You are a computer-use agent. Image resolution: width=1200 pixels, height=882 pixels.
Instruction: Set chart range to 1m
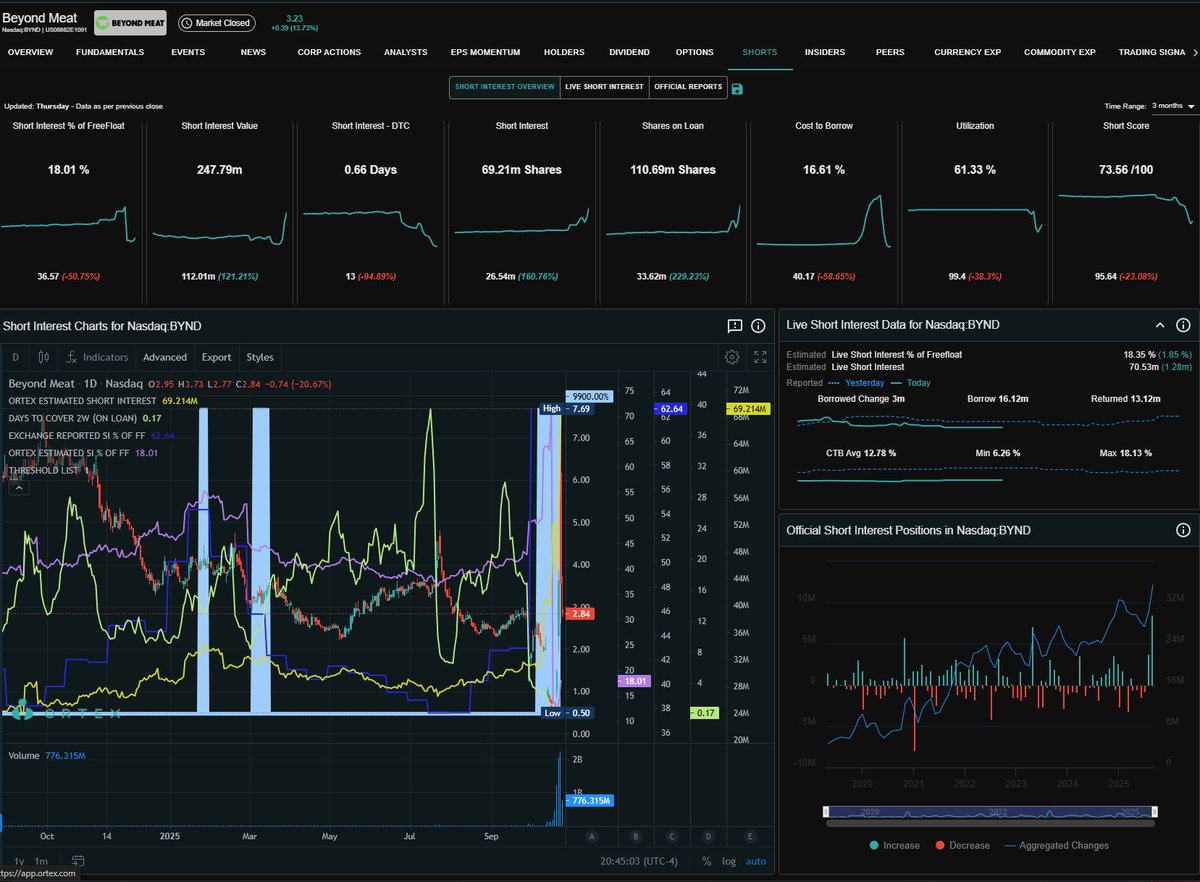coord(41,860)
